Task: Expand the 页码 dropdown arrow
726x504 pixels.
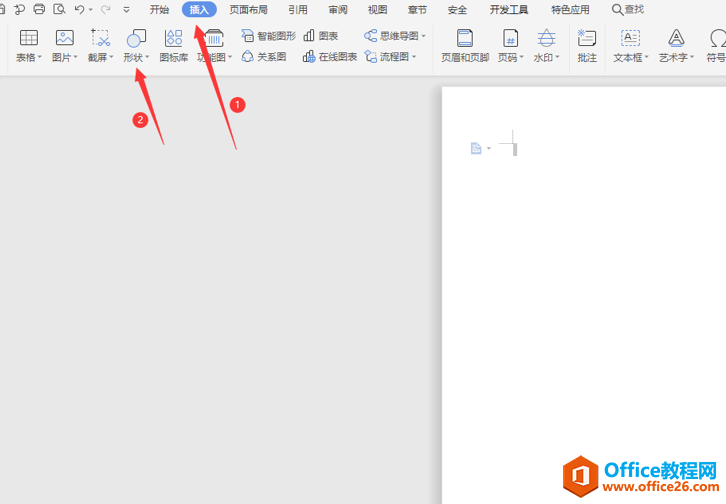Action: pos(522,57)
